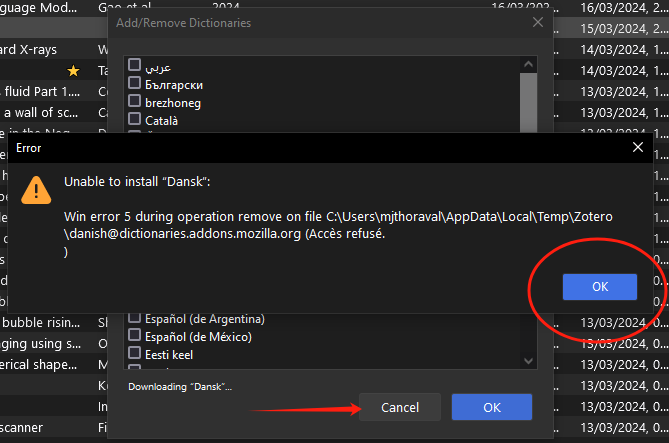Image resolution: width=669 pixels, height=443 pixels.
Task: Click OK in Add/Remove Dictionaries dialog
Action: tap(492, 407)
